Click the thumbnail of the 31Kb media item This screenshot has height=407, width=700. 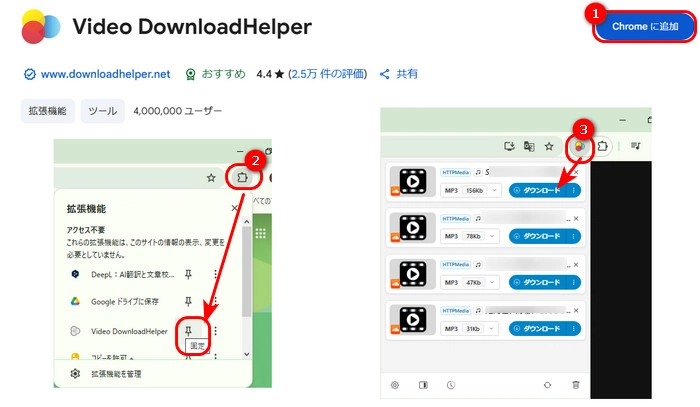click(412, 320)
